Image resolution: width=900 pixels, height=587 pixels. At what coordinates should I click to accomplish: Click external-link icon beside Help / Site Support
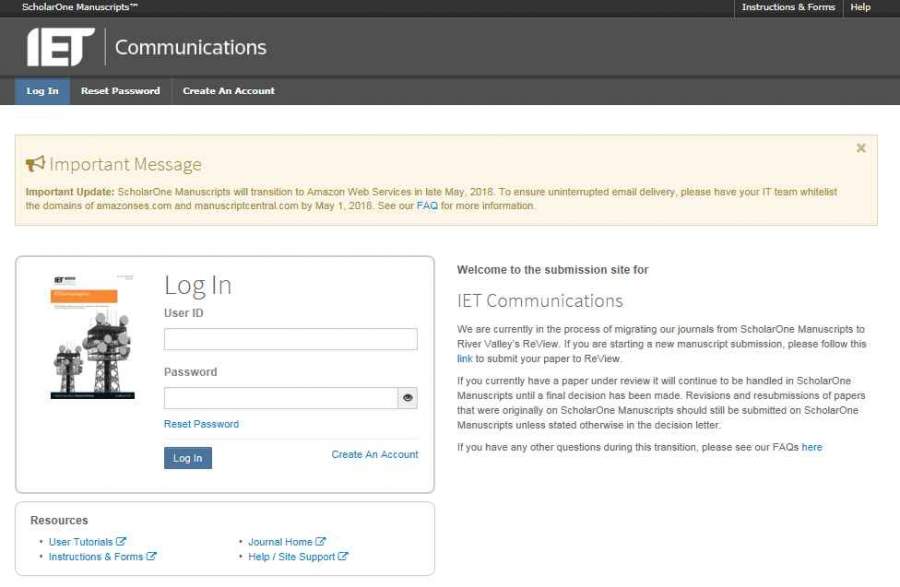click(x=343, y=557)
